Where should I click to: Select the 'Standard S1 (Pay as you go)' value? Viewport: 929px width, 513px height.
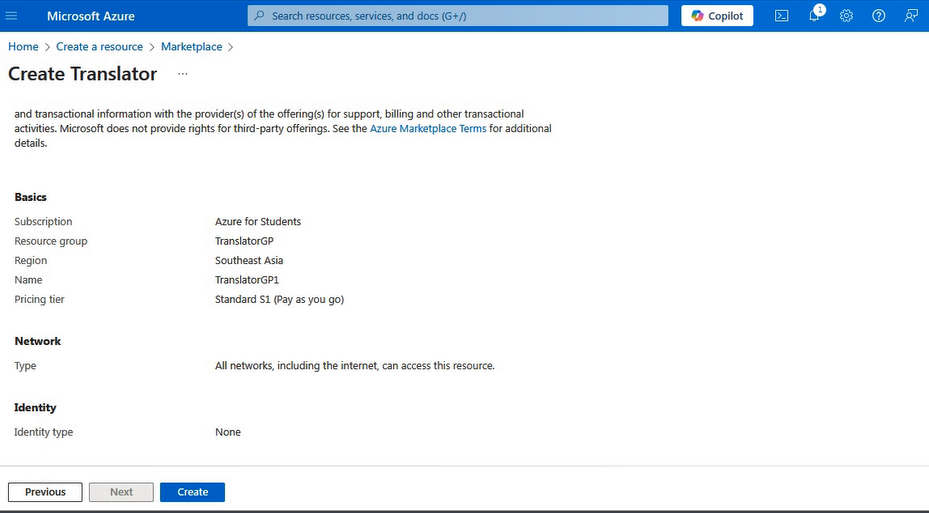click(279, 300)
